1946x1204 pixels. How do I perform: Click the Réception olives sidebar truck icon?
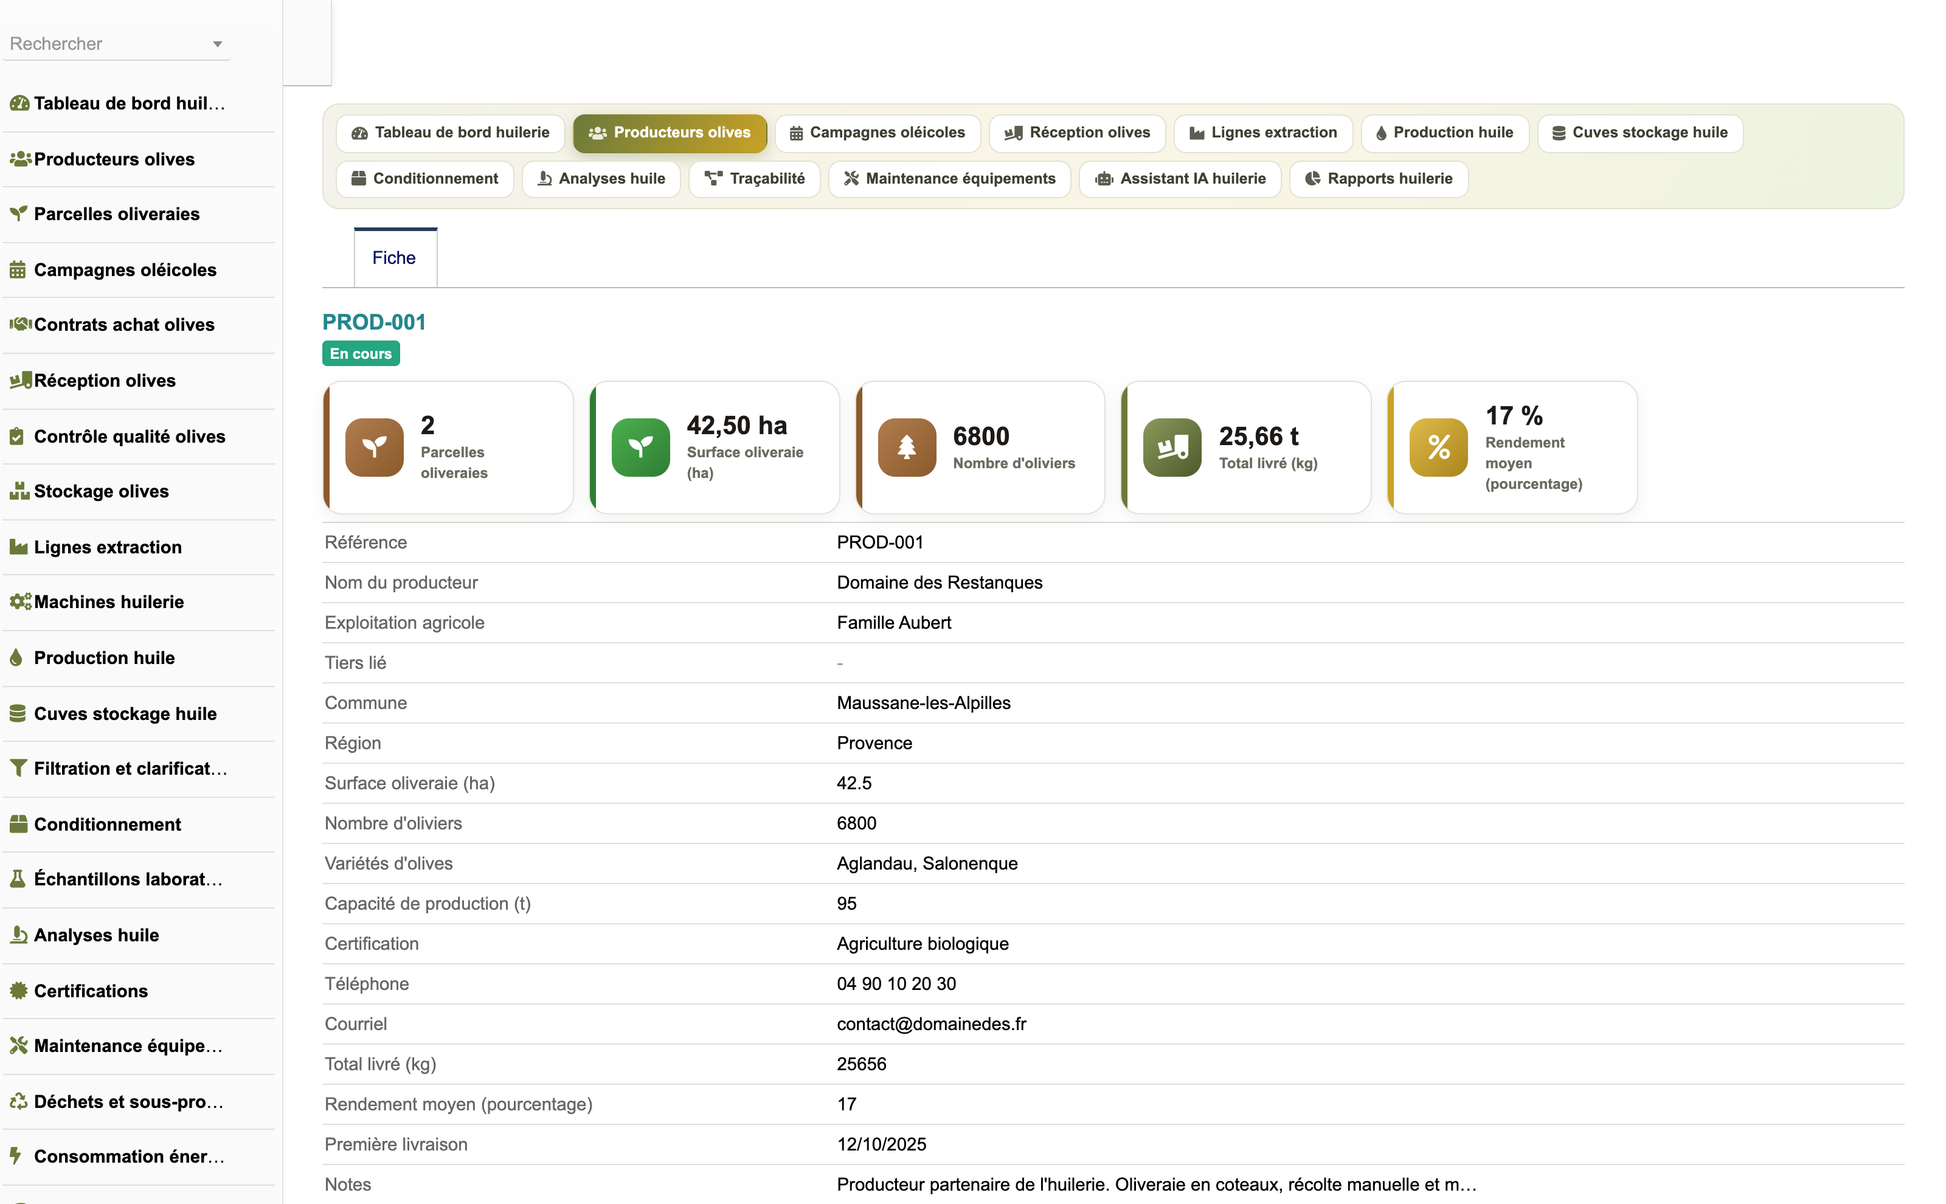pos(19,380)
